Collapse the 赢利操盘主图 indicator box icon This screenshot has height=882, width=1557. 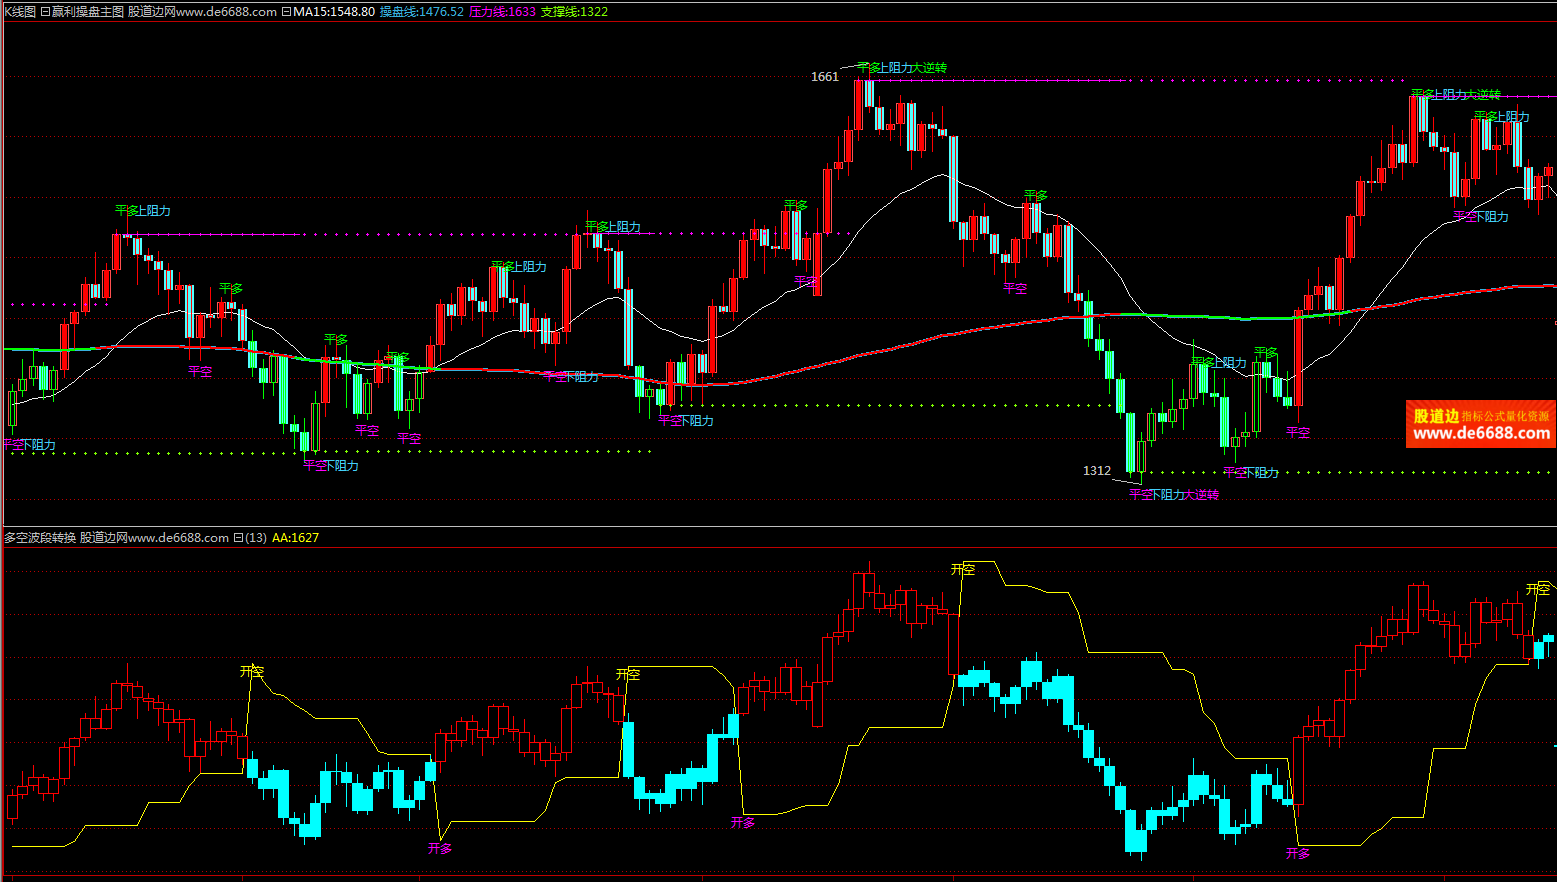(45, 12)
